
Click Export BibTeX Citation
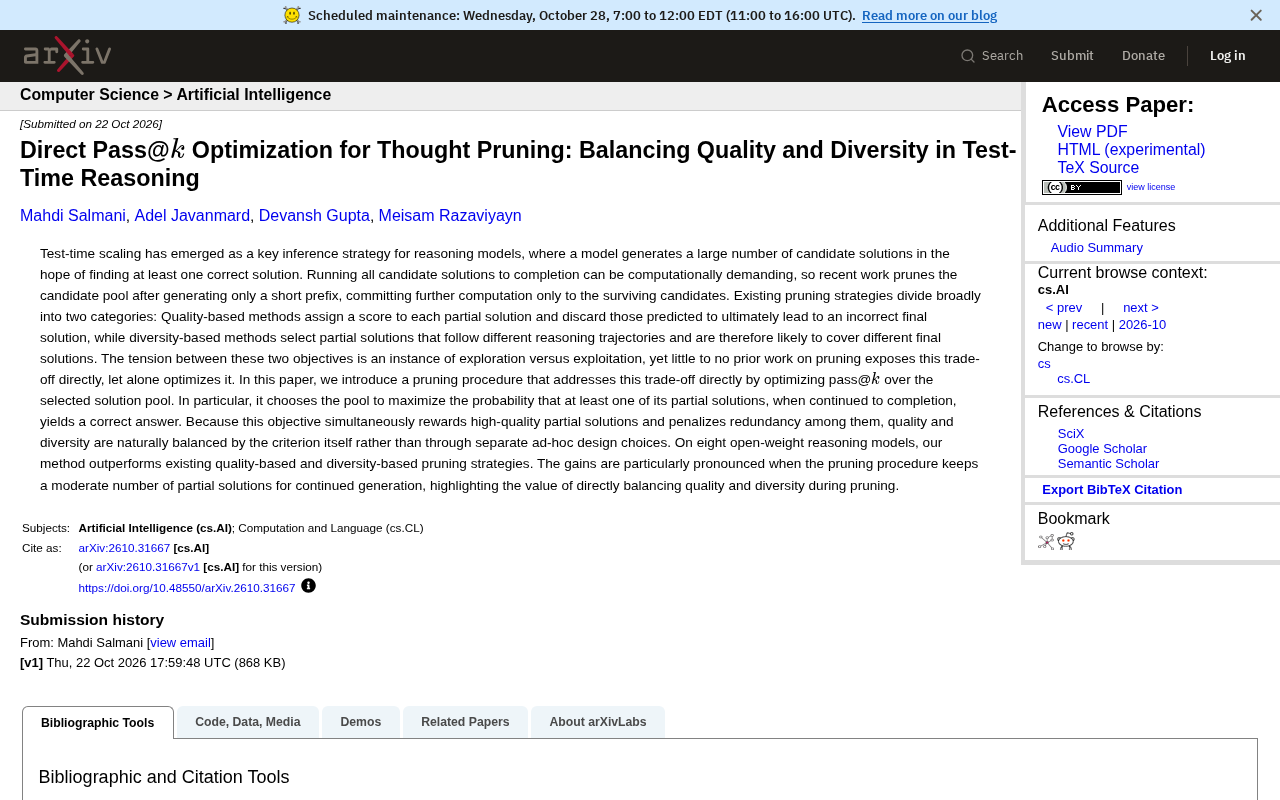pyautogui.click(x=1112, y=490)
